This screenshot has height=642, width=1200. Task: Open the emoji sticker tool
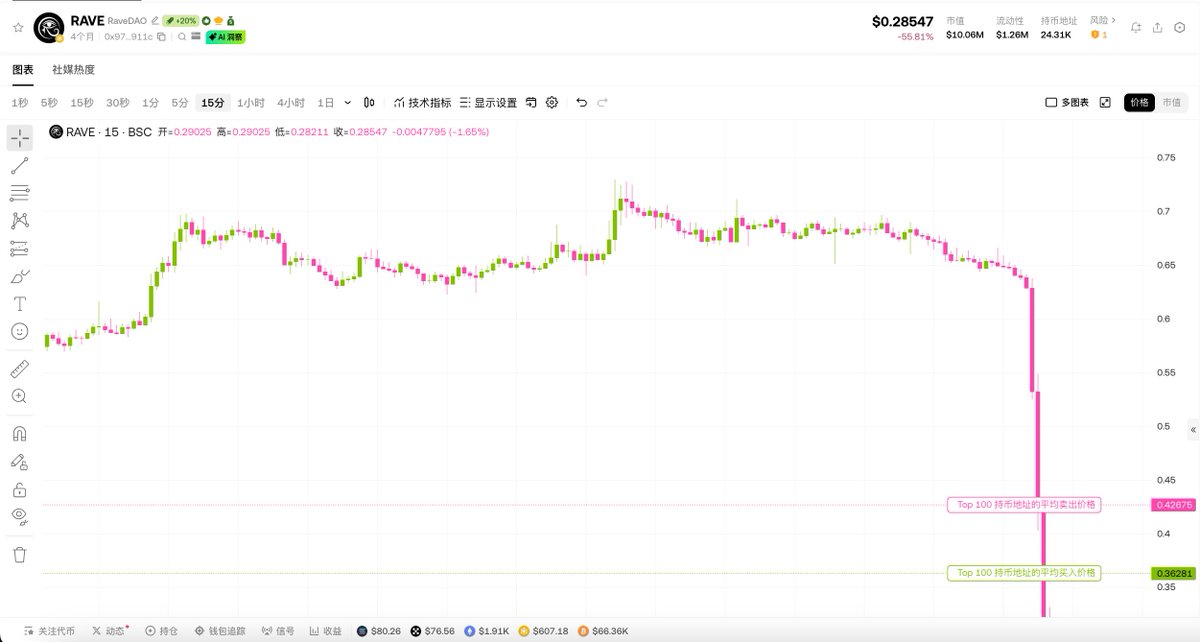[x=20, y=331]
